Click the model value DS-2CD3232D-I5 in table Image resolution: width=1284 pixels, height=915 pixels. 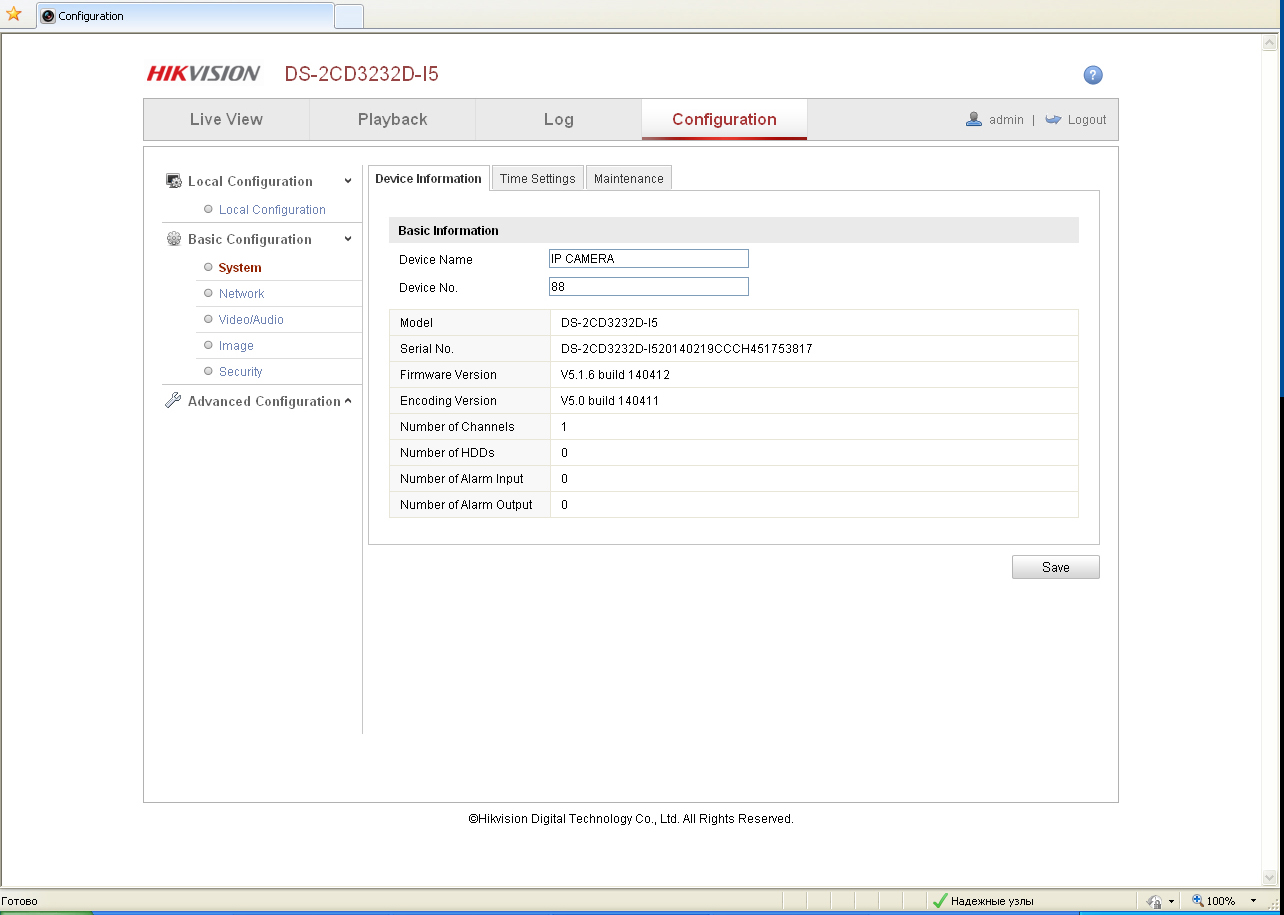coord(609,323)
